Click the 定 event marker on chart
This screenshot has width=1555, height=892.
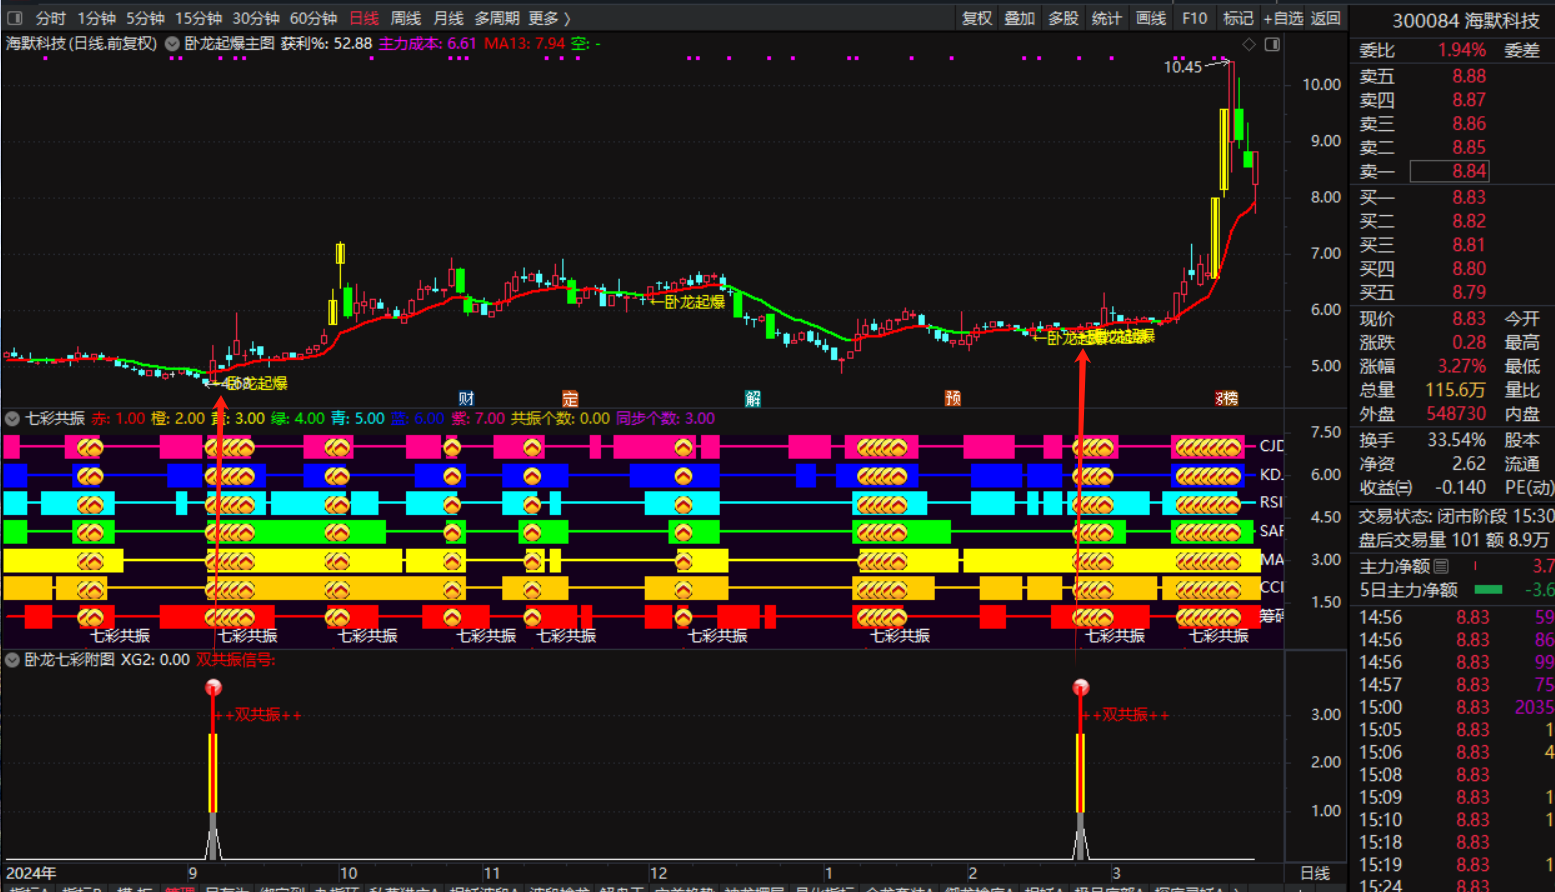570,398
